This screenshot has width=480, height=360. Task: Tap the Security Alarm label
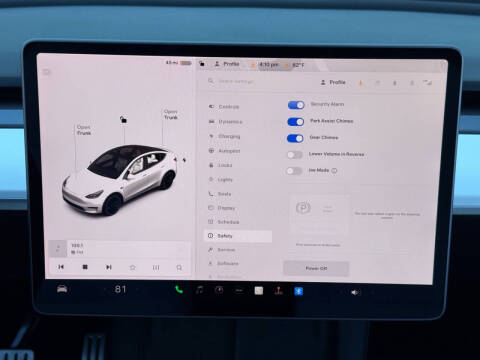pyautogui.click(x=327, y=104)
